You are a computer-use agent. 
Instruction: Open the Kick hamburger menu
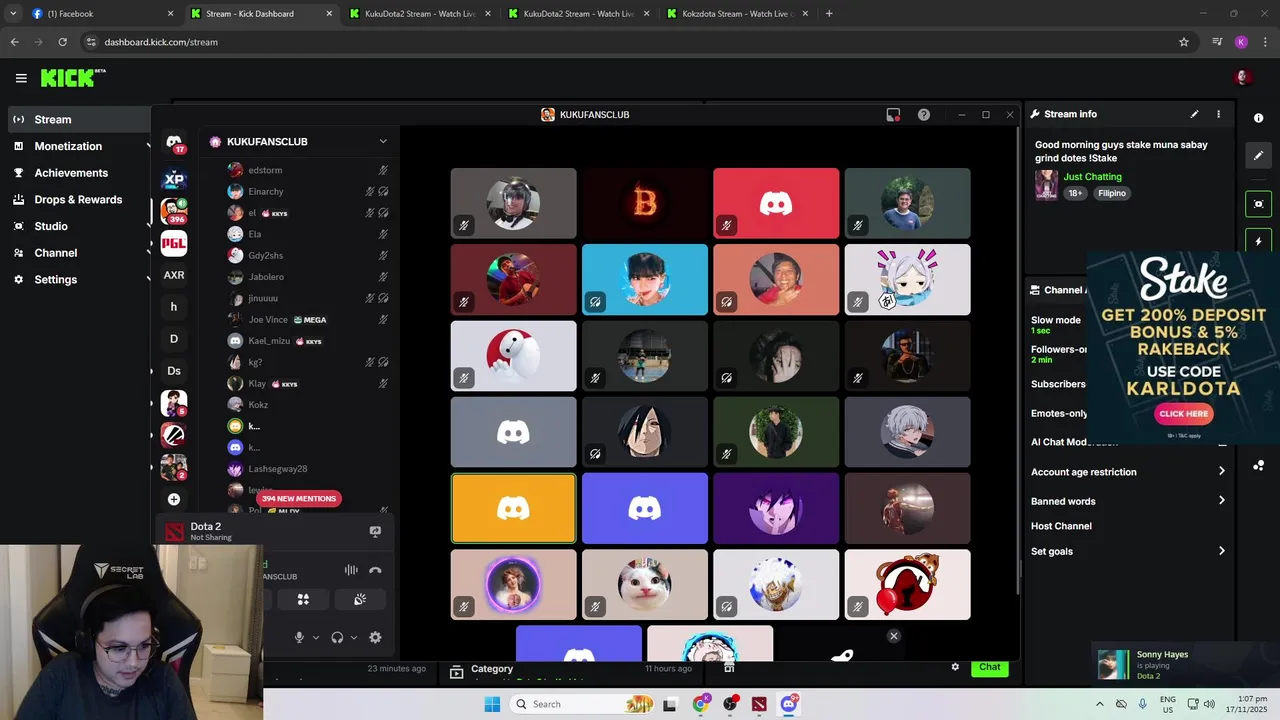click(21, 78)
